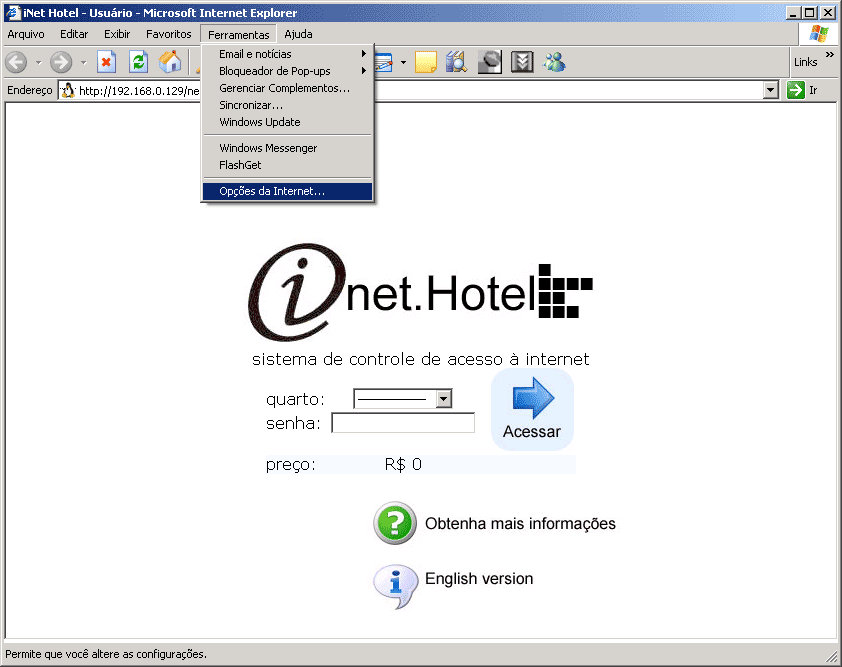Open the Edit icon dropdown arrow

pos(403,63)
